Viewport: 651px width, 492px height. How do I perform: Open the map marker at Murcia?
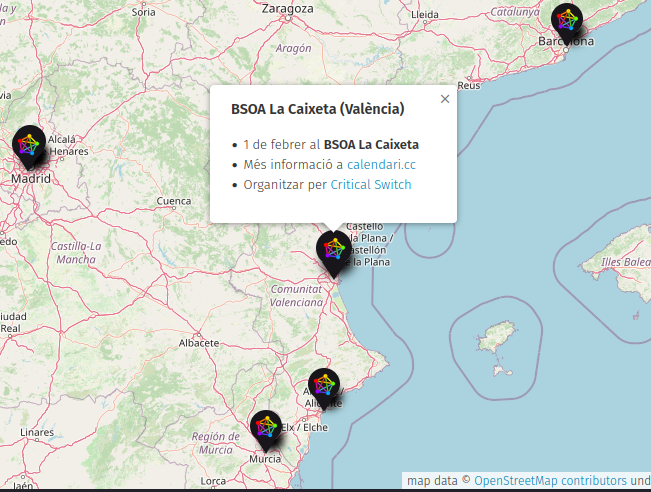[266, 430]
